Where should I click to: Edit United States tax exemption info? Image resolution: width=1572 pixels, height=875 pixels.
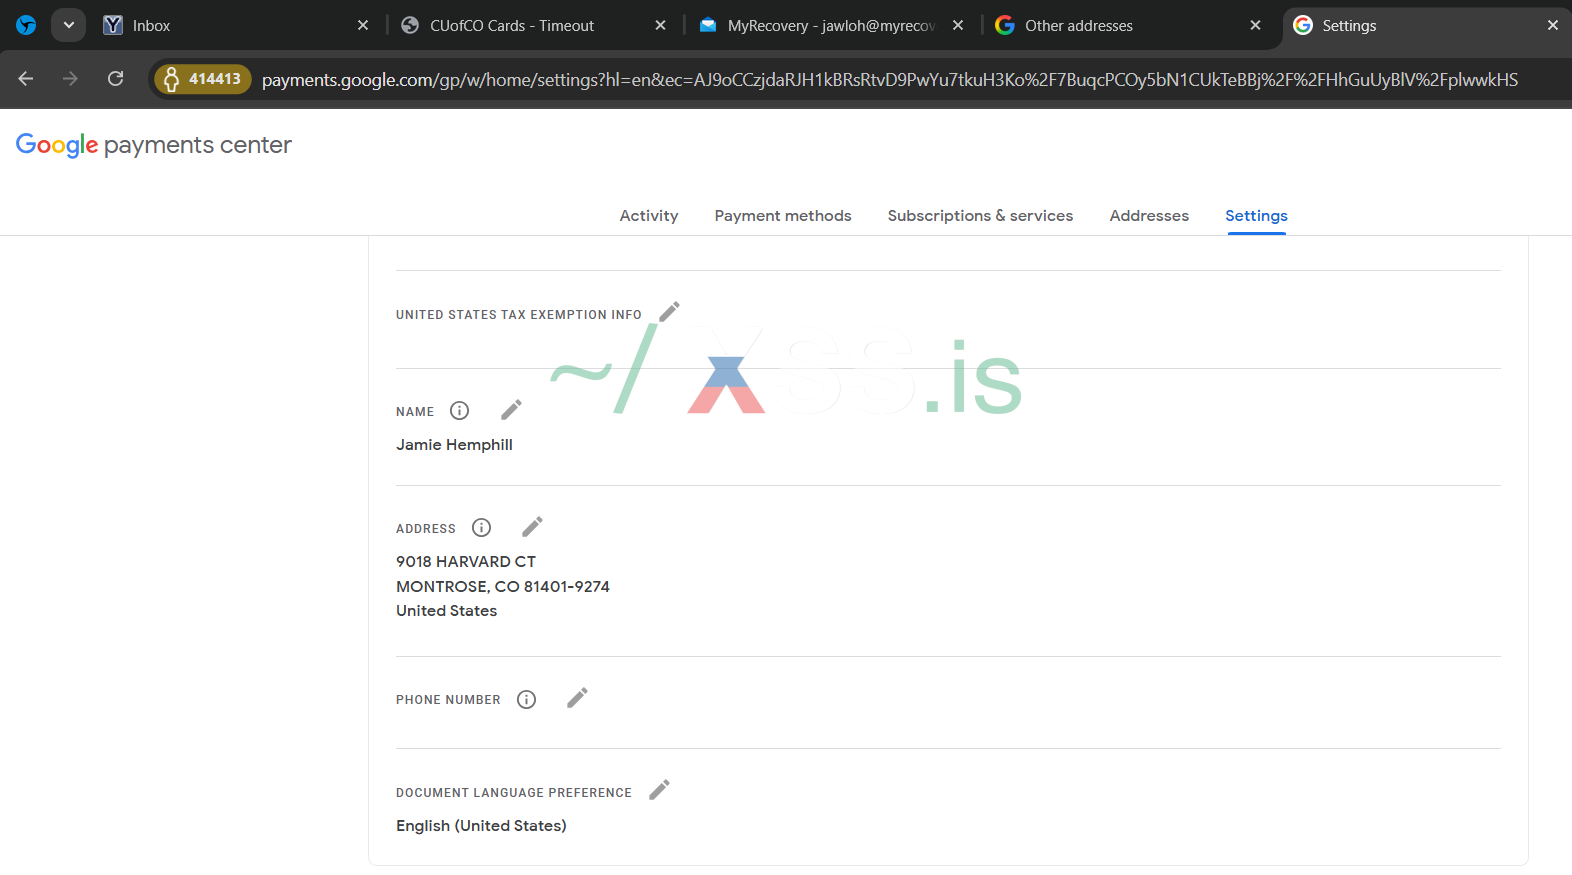click(669, 312)
